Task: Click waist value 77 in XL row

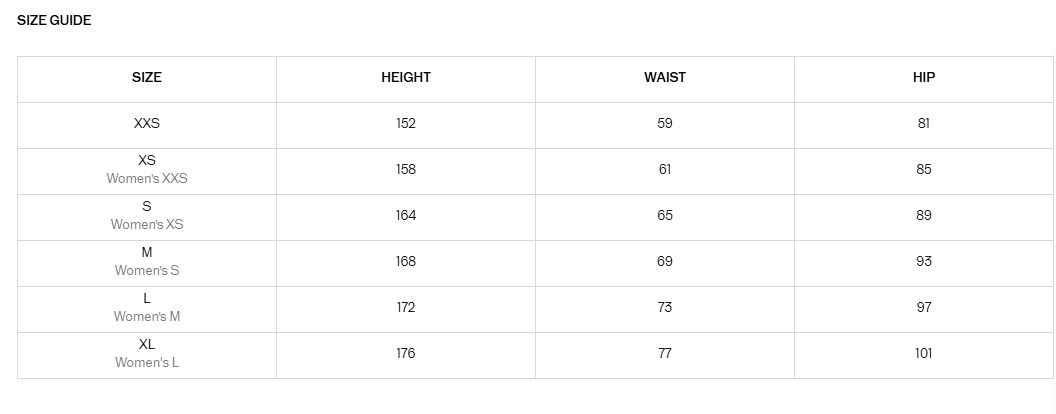Action: click(665, 354)
